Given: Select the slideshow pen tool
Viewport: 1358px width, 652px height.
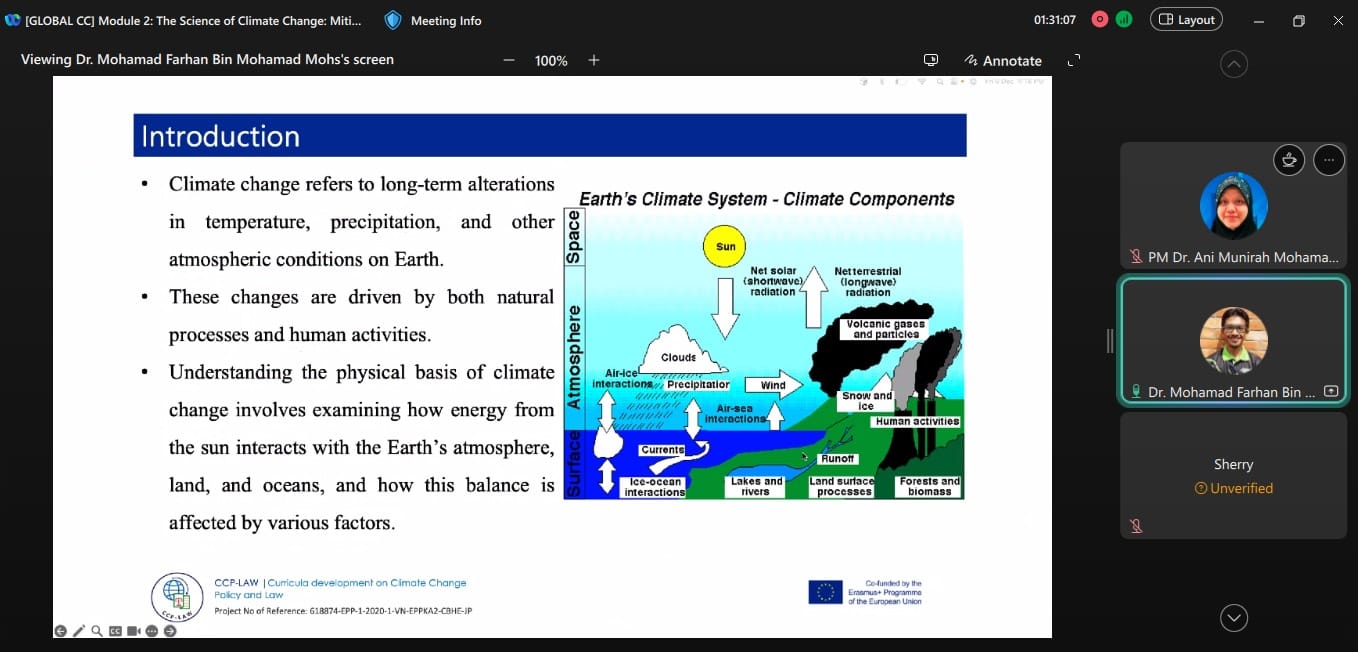Looking at the screenshot, I should [79, 631].
